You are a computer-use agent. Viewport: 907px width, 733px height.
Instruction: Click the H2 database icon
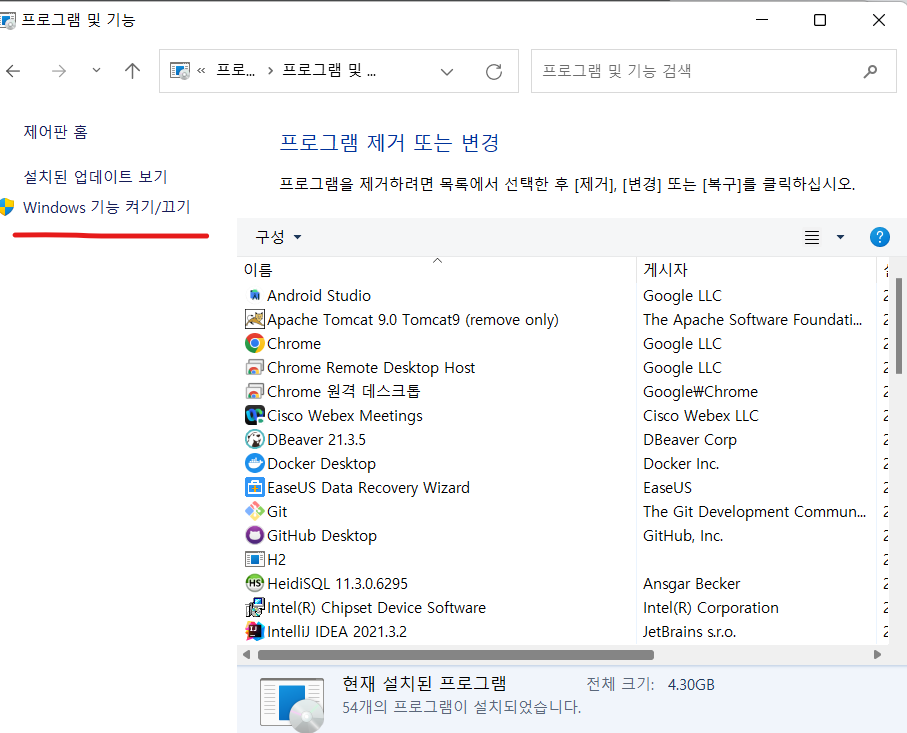point(255,559)
